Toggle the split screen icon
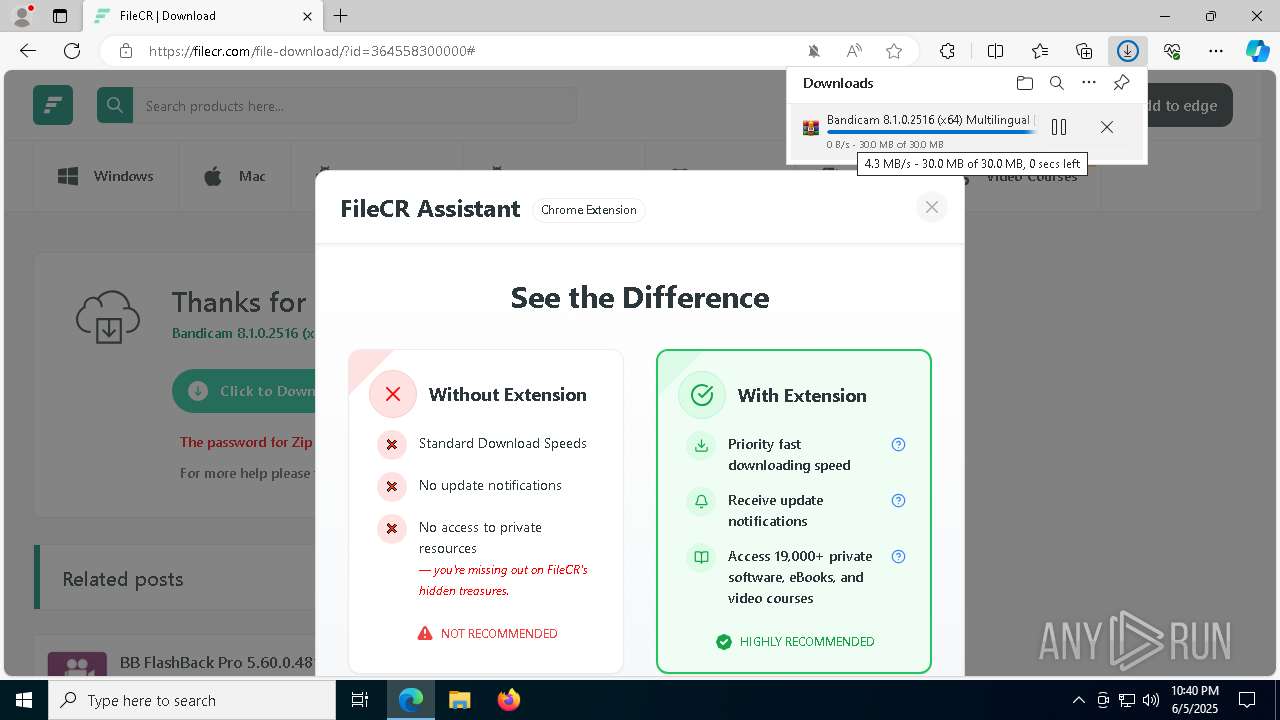The image size is (1280, 720). point(995,51)
